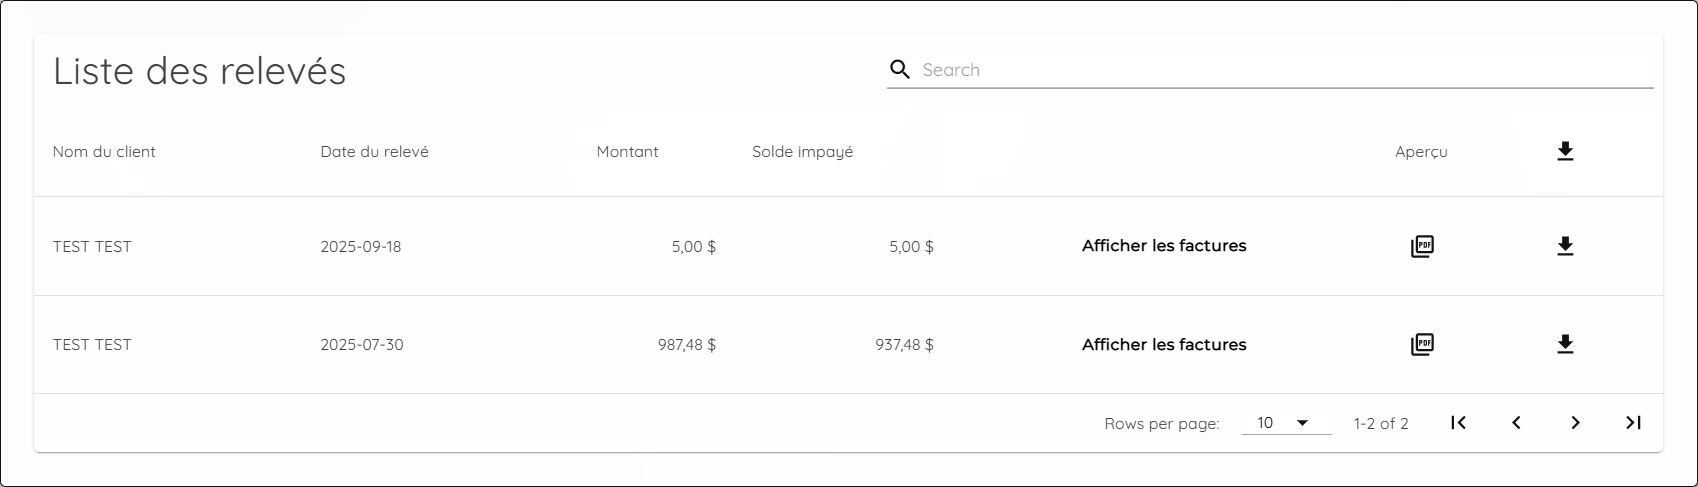This screenshot has height=487, width=1698.
Task: Open PDF preview for 2025-09-18 statement
Action: [1422, 246]
